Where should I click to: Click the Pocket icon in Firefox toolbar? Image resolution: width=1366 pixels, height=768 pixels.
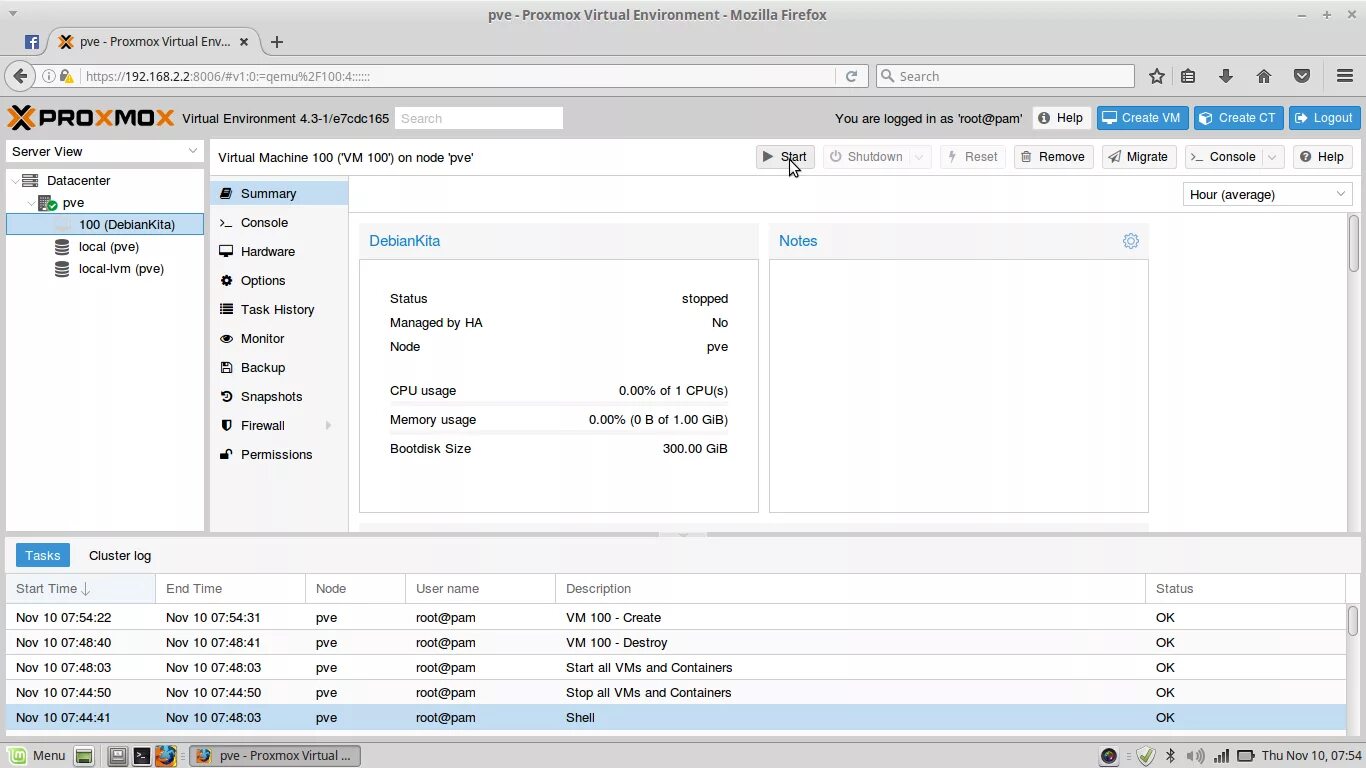point(1302,76)
